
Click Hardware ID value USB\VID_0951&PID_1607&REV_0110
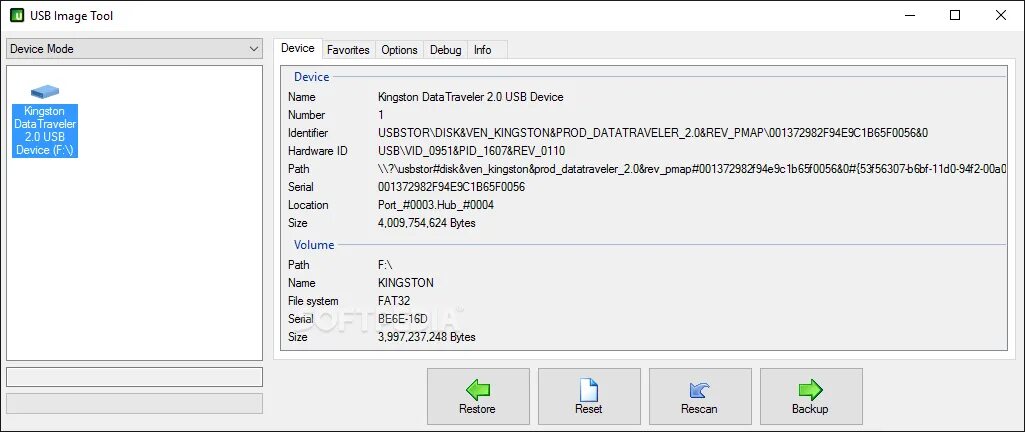(471, 151)
